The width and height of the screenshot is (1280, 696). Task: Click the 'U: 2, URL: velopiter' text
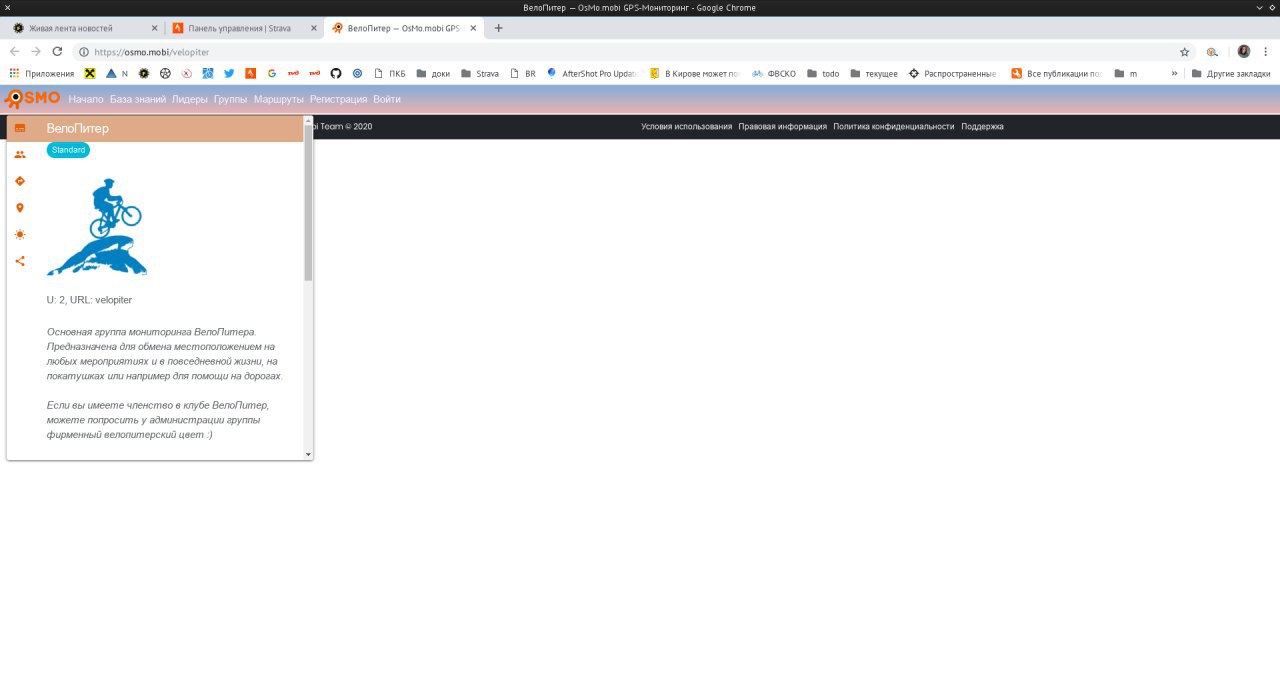[89, 300]
